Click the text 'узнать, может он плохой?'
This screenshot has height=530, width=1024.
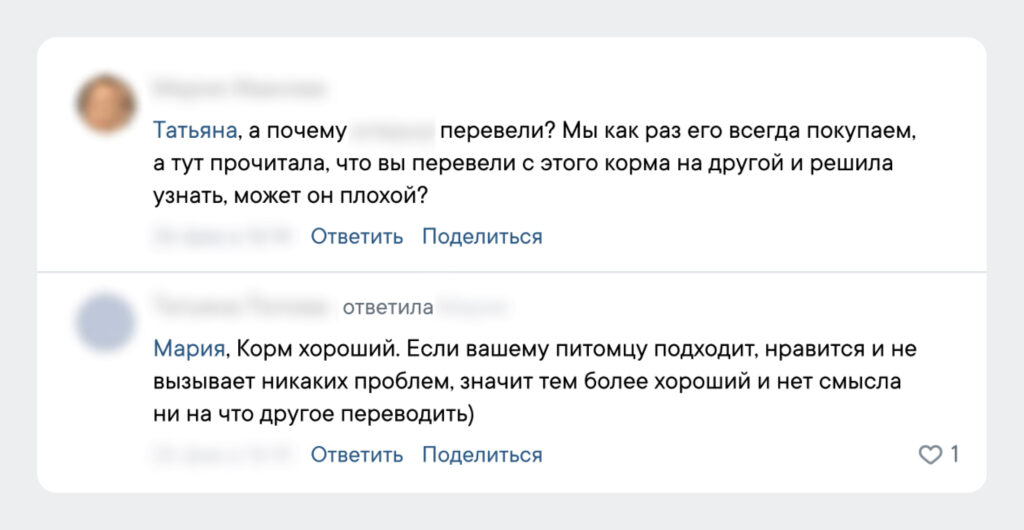click(291, 194)
